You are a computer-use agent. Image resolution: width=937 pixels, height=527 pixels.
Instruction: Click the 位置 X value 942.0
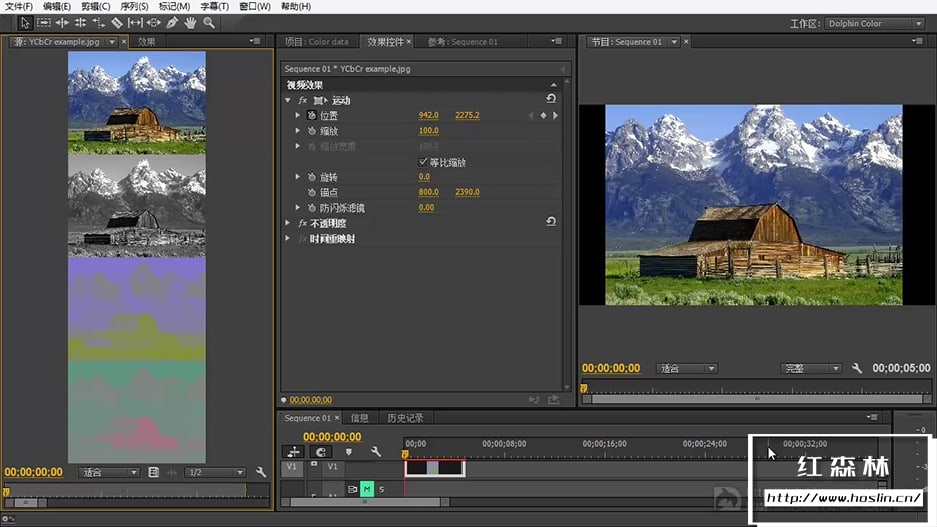coord(428,115)
